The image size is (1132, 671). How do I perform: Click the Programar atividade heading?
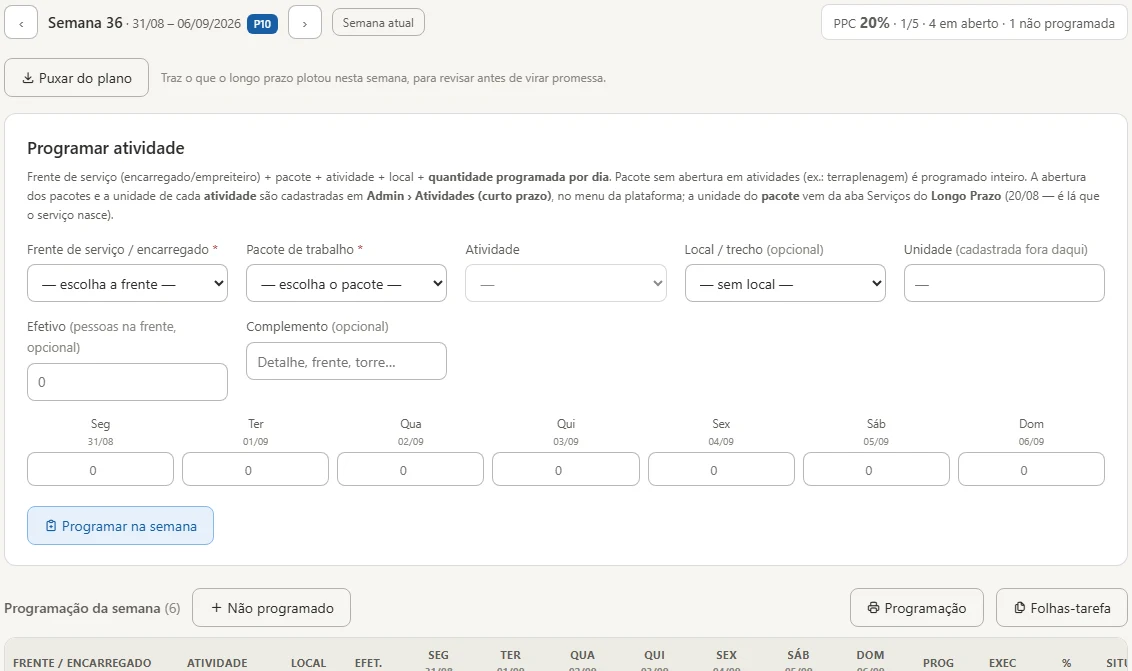pyautogui.click(x=106, y=148)
